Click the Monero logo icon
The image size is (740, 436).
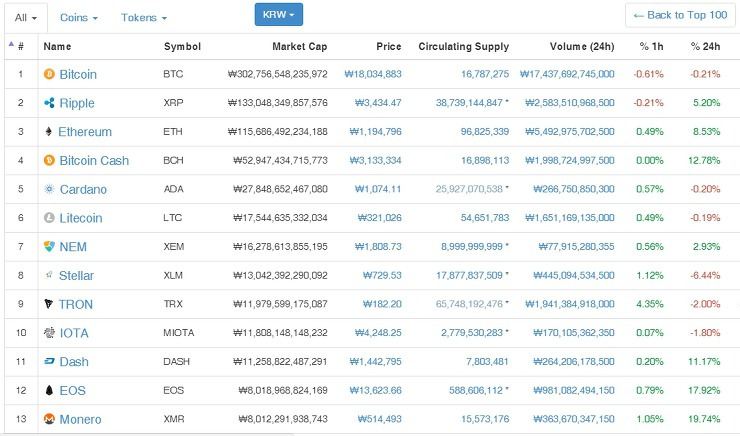pyautogui.click(x=49, y=419)
